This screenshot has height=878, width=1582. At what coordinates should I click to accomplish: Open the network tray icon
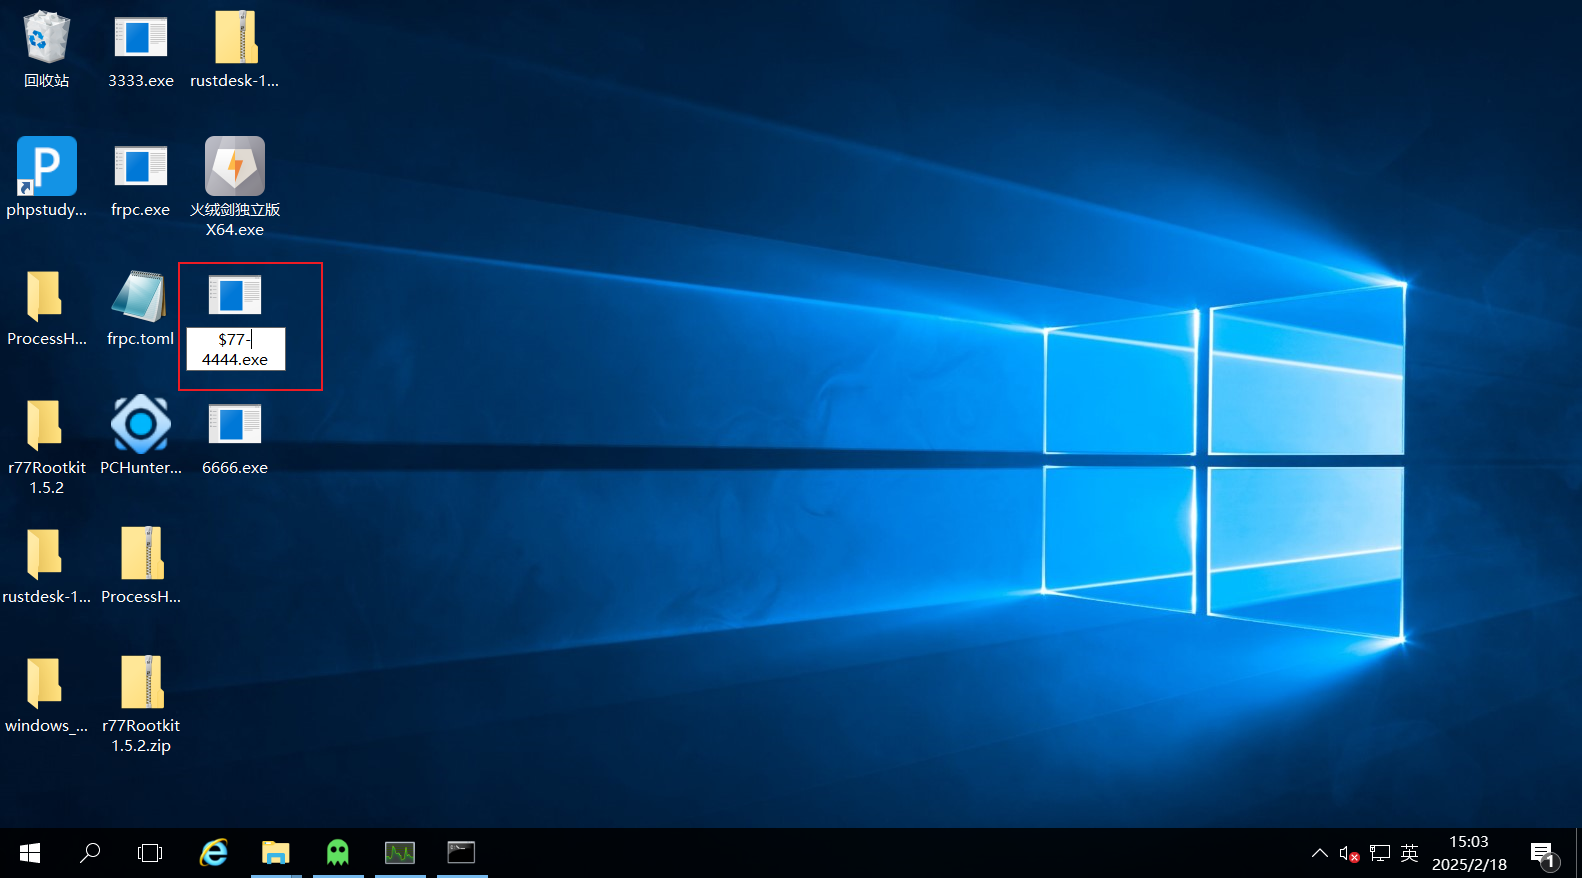(1380, 853)
